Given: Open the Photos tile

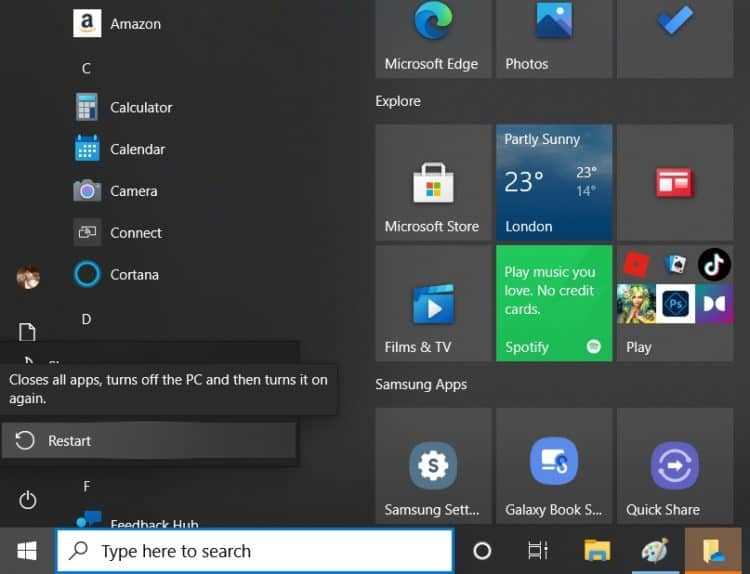Looking at the screenshot, I should pos(554,37).
